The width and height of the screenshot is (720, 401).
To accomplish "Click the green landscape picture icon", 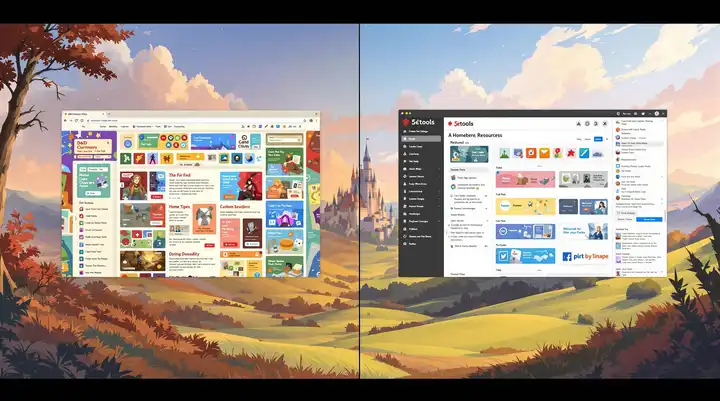I will pos(504,153).
